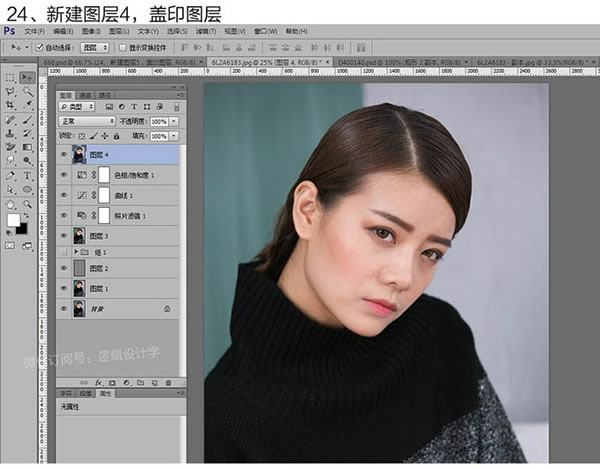Toggle the layer filter switch
This screenshot has height=468, width=600.
coord(176,107)
